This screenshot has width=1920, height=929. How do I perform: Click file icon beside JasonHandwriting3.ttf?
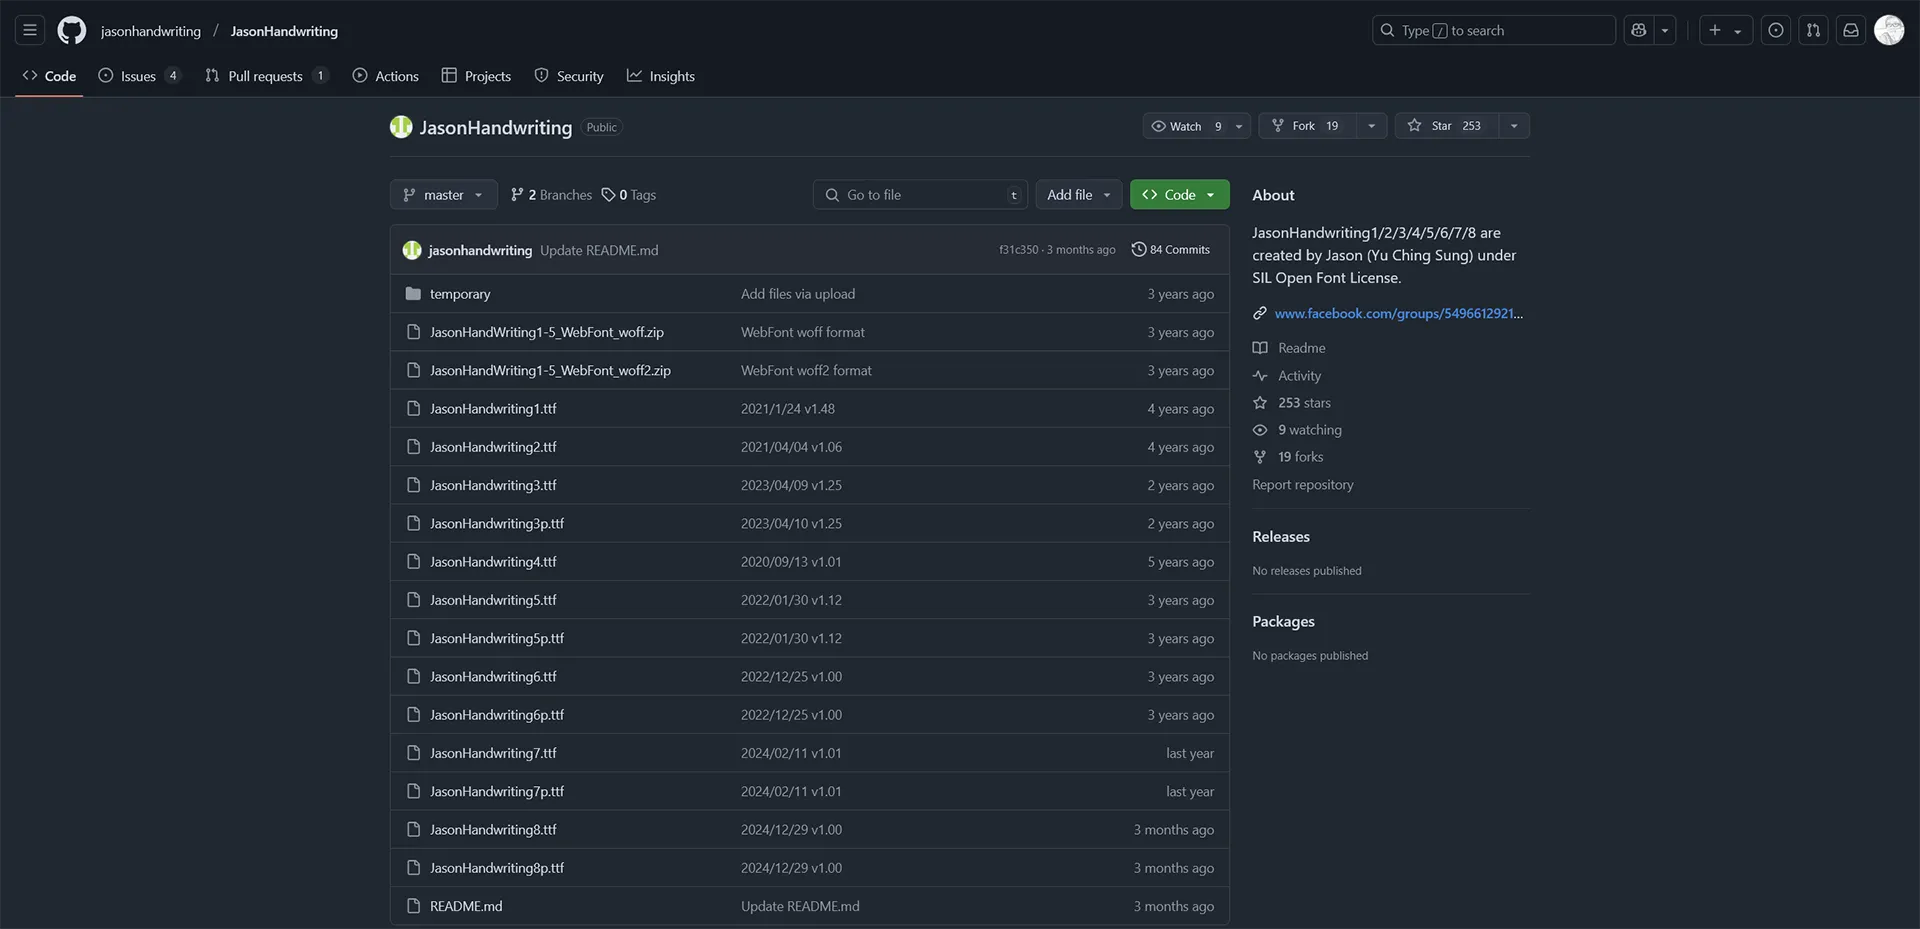coord(413,485)
